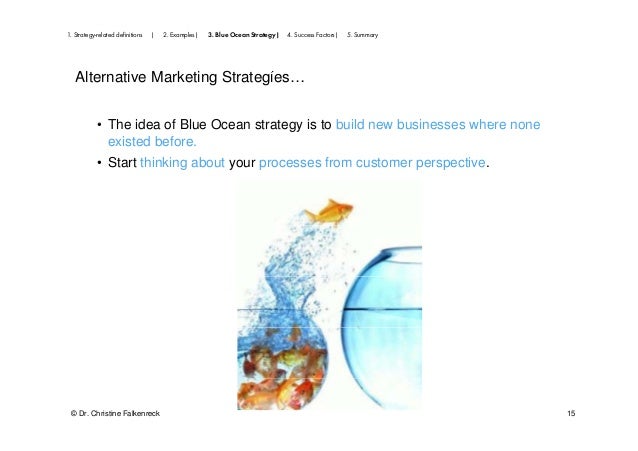
Task: Click the water splash trail
Action: 293,269
